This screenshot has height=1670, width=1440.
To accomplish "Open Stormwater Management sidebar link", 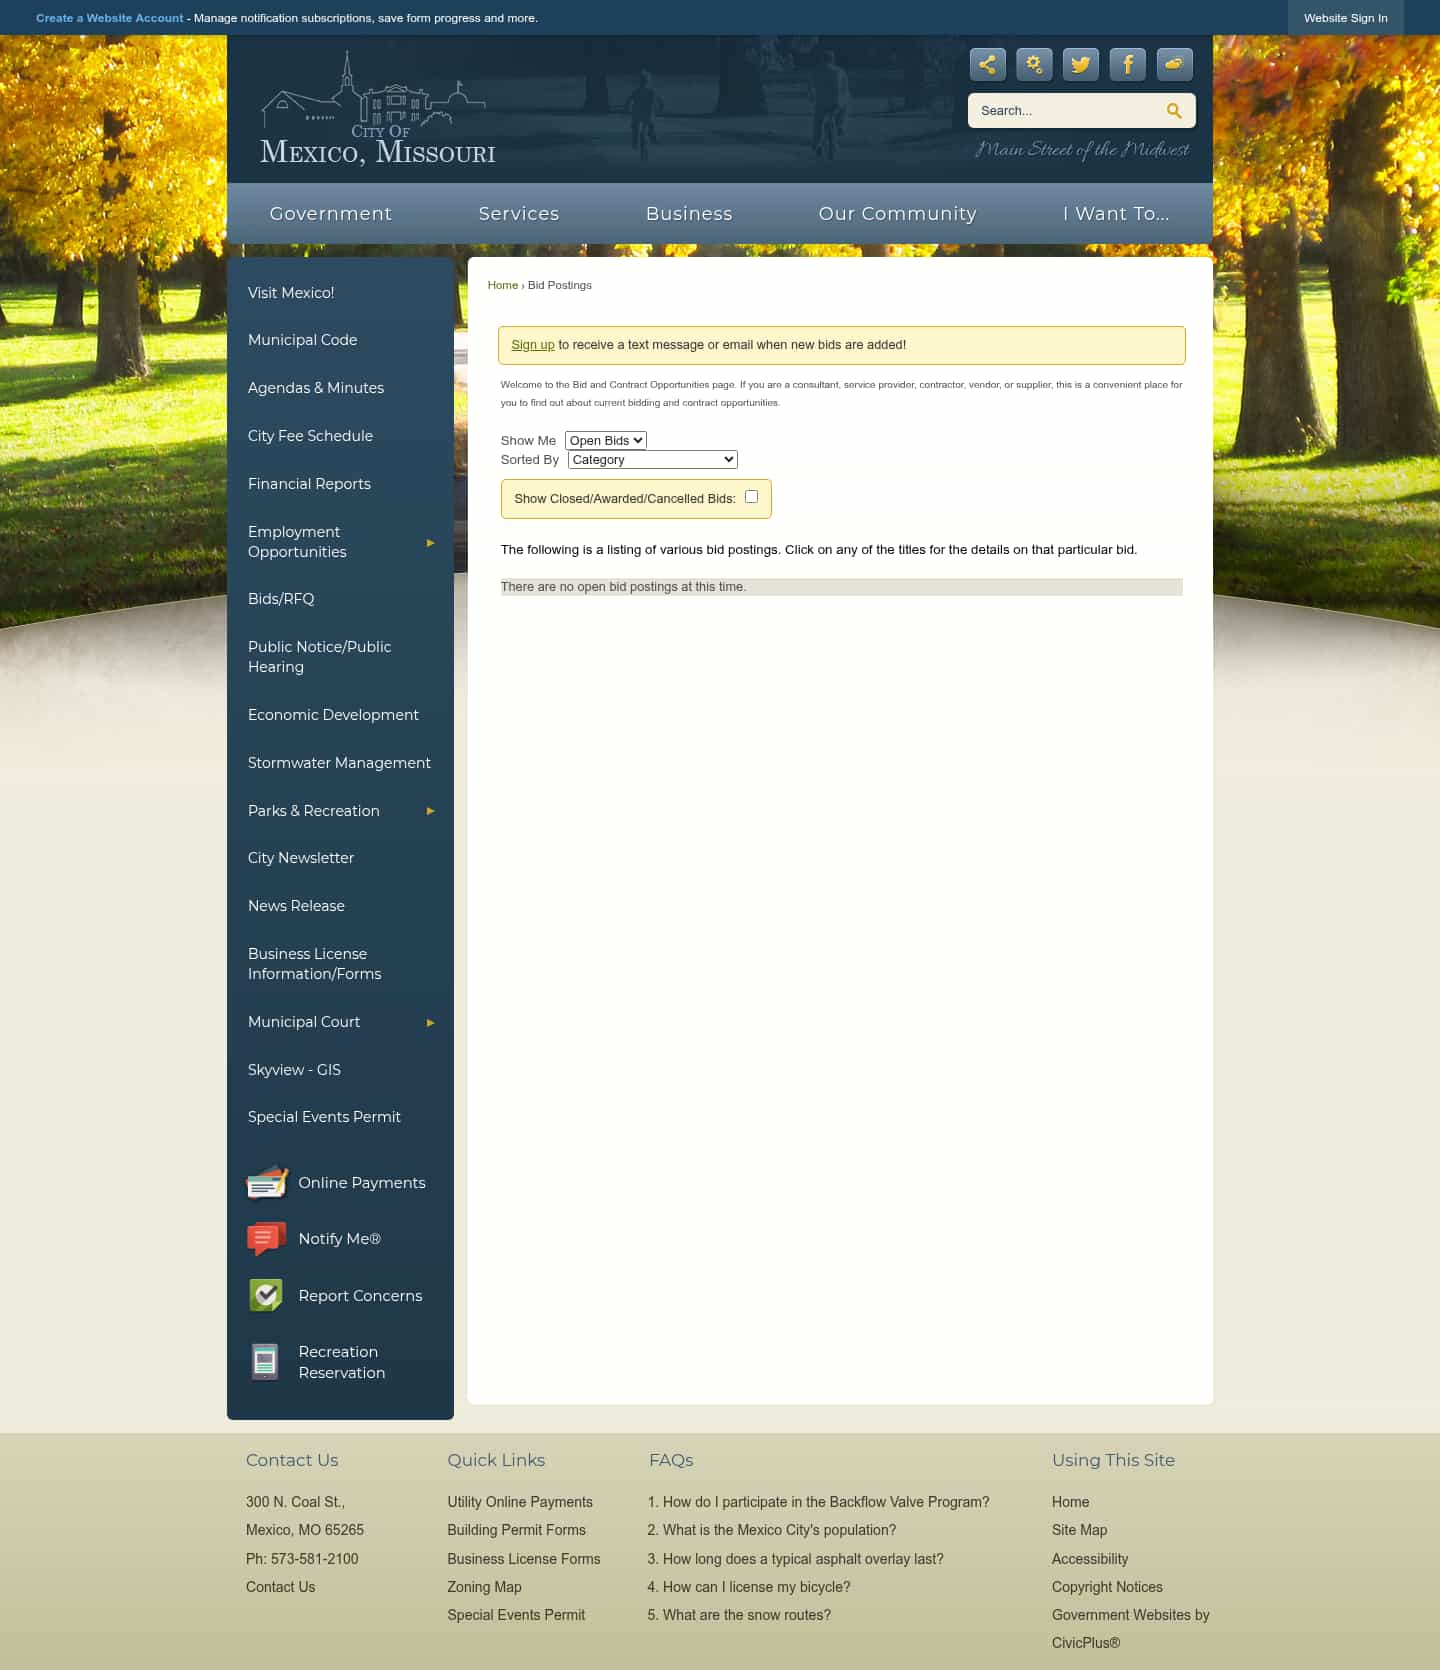I will [x=339, y=763].
